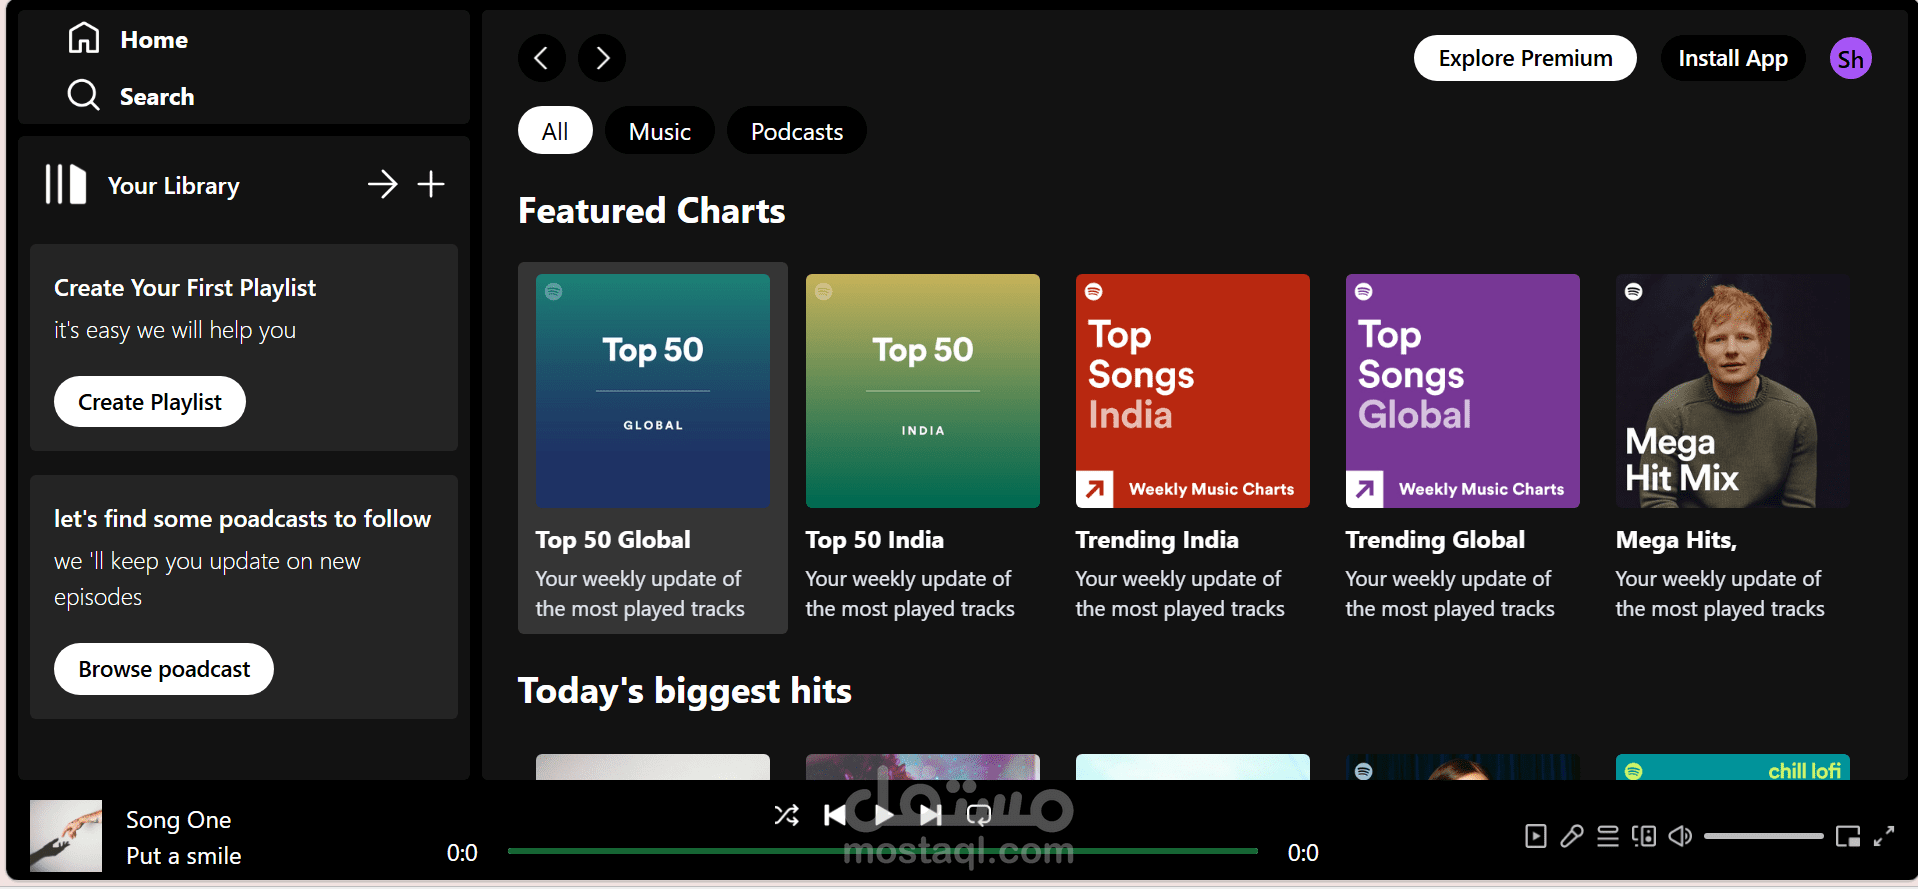1918x889 pixels.
Task: Open the Sh user profile avatar
Action: coord(1851,58)
